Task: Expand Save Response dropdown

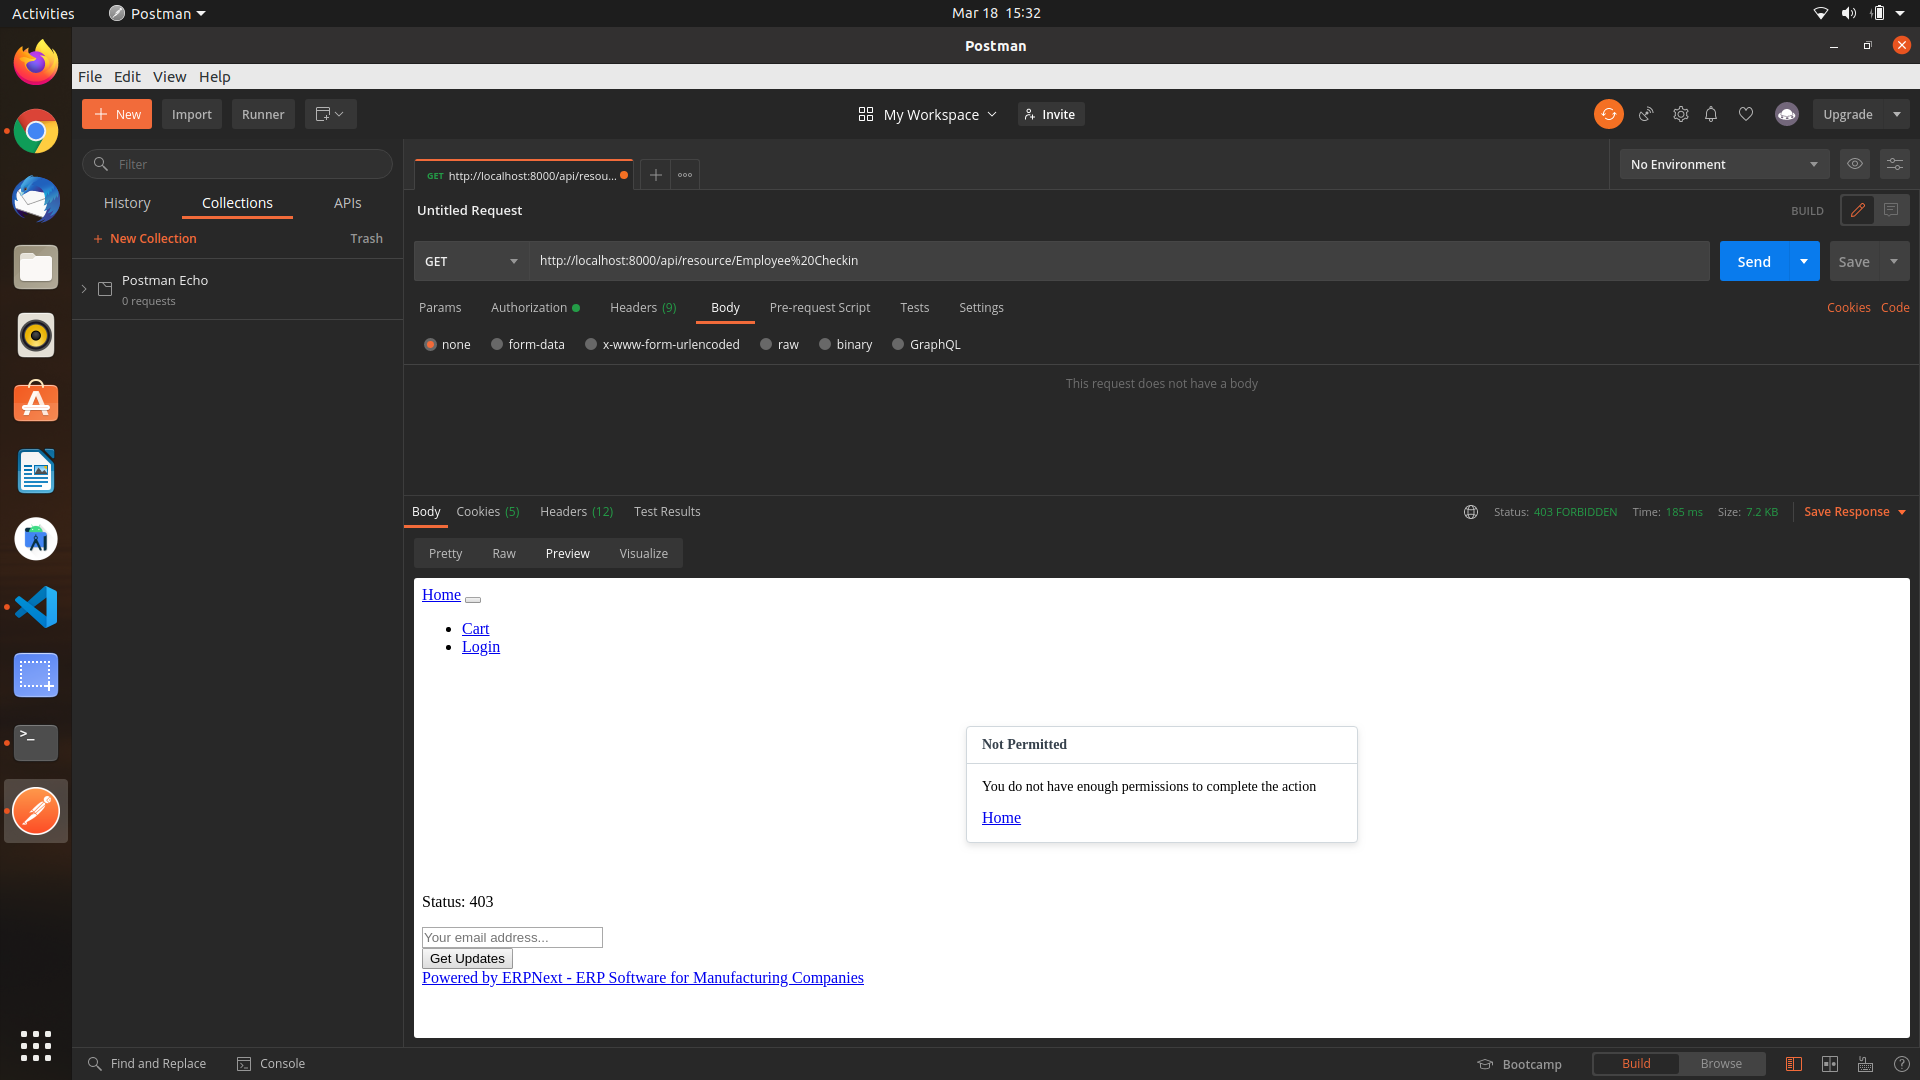Action: tap(1855, 512)
